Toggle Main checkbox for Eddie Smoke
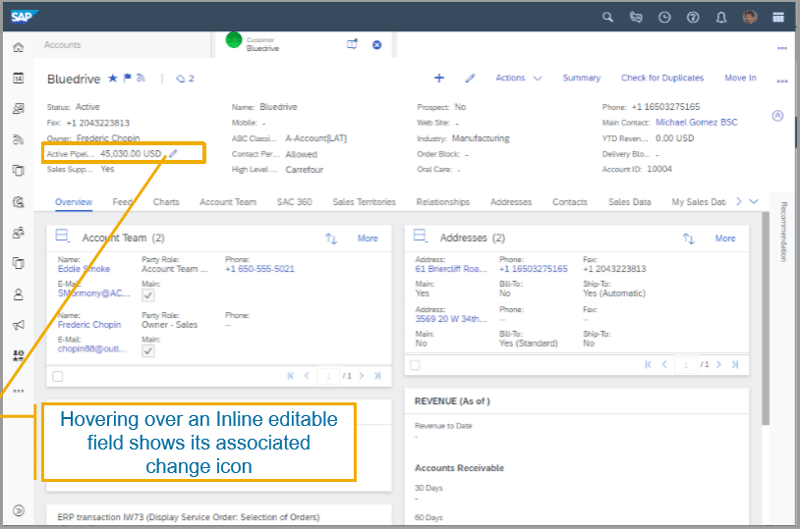Screen dimensions: 800x529 pos(148,295)
